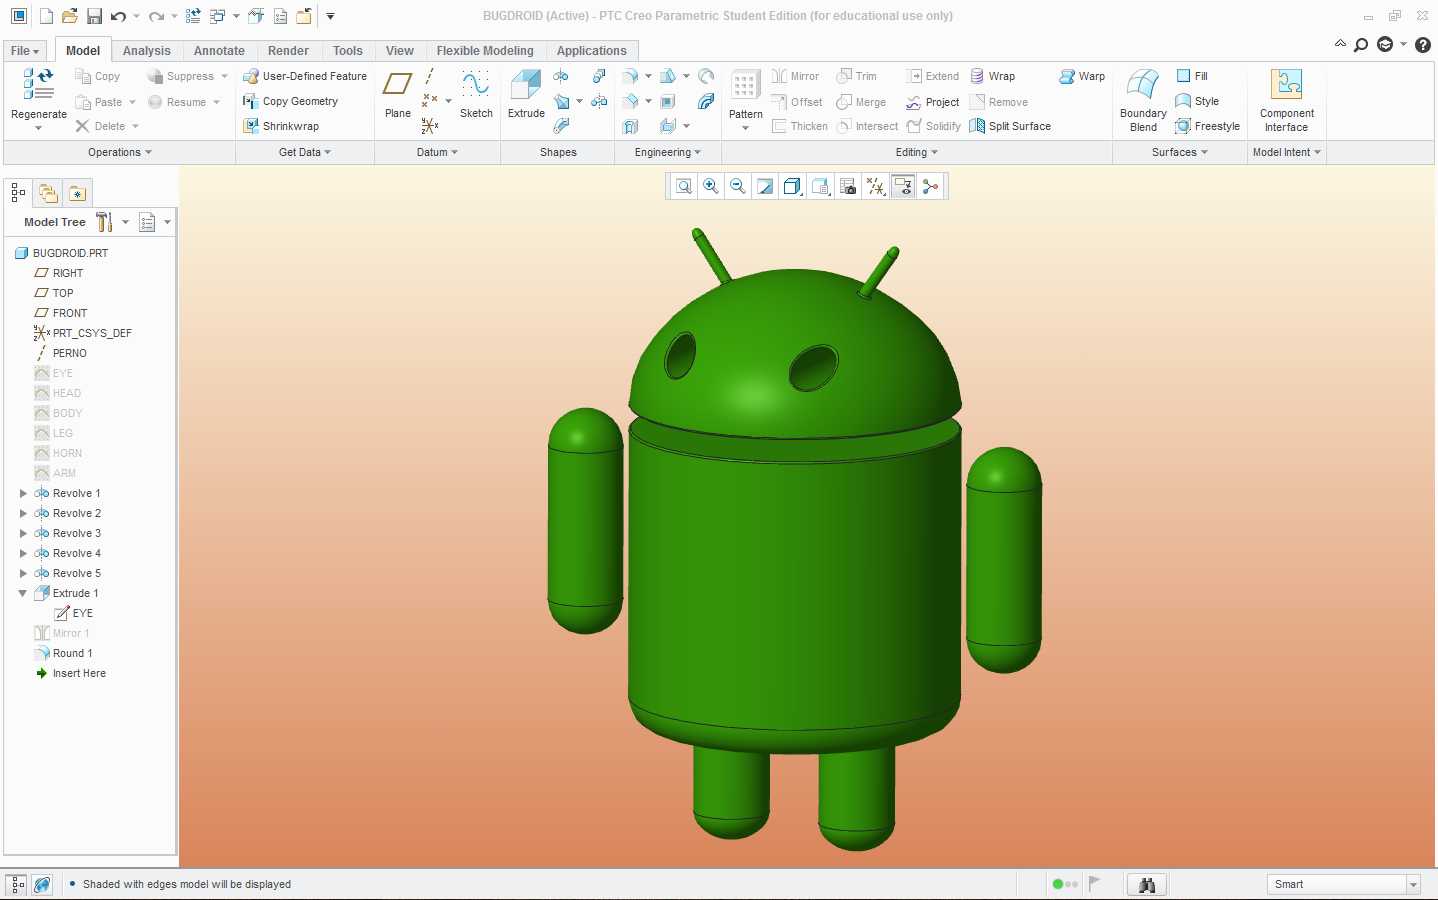Open Model Tree settings hammer button
1438x900 pixels.
(x=104, y=222)
